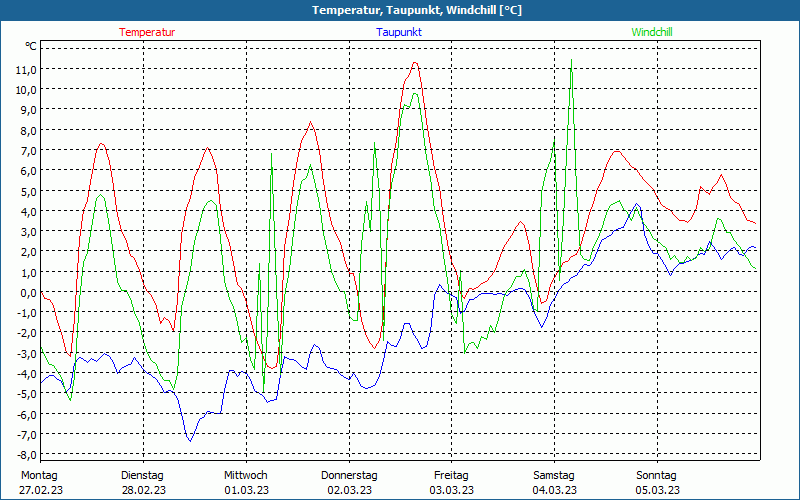Select the Sonntag 05.03.23 axis label

coord(657,483)
